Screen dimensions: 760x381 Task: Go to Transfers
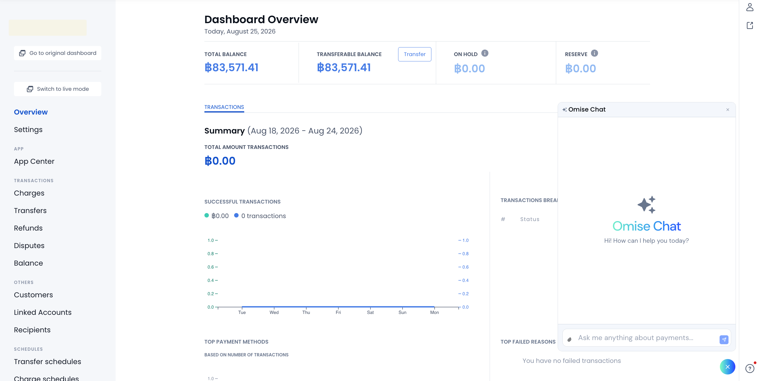[x=30, y=210]
